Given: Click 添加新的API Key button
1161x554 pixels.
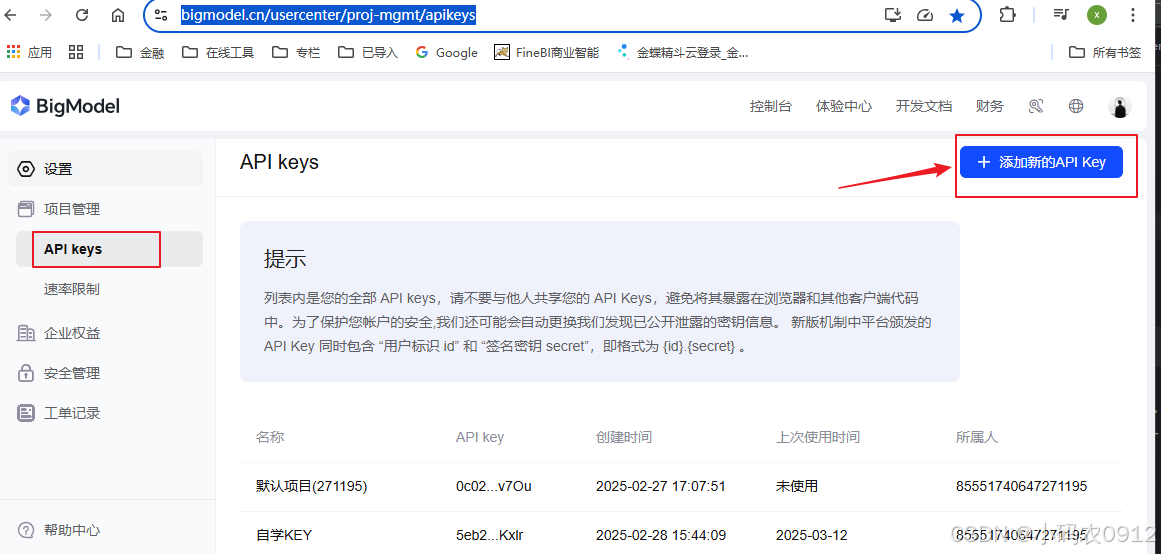Looking at the screenshot, I should (1041, 162).
